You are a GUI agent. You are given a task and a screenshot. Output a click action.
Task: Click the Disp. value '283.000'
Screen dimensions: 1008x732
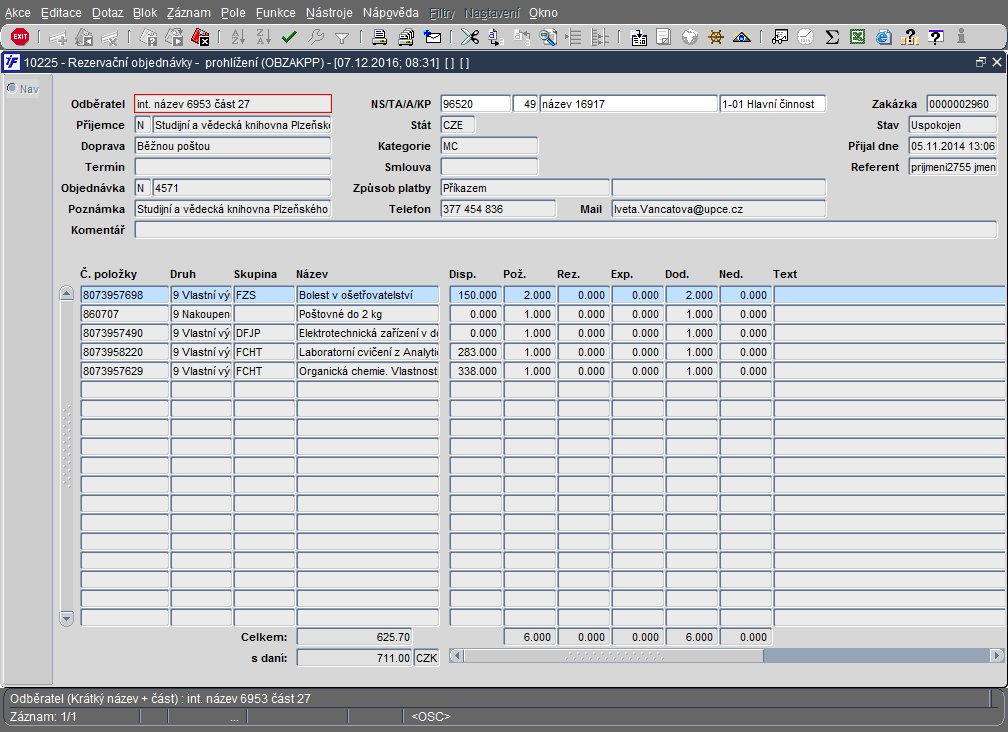click(x=476, y=352)
